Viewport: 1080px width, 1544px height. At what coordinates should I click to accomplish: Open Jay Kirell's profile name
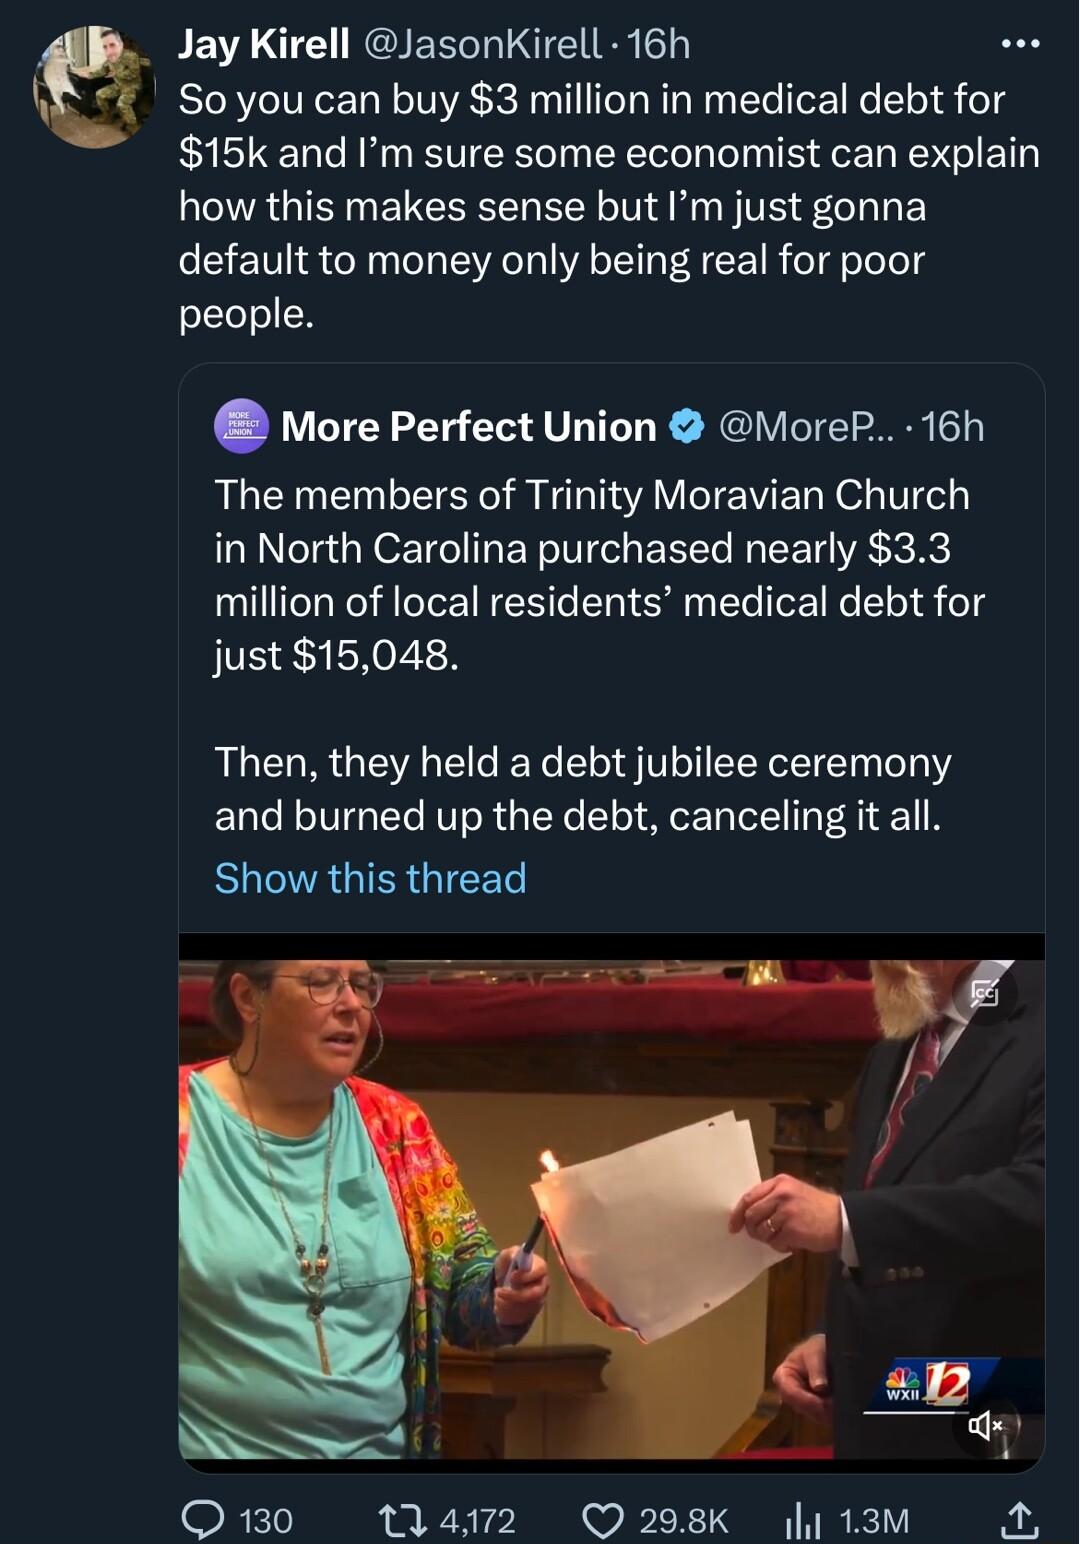[x=260, y=43]
